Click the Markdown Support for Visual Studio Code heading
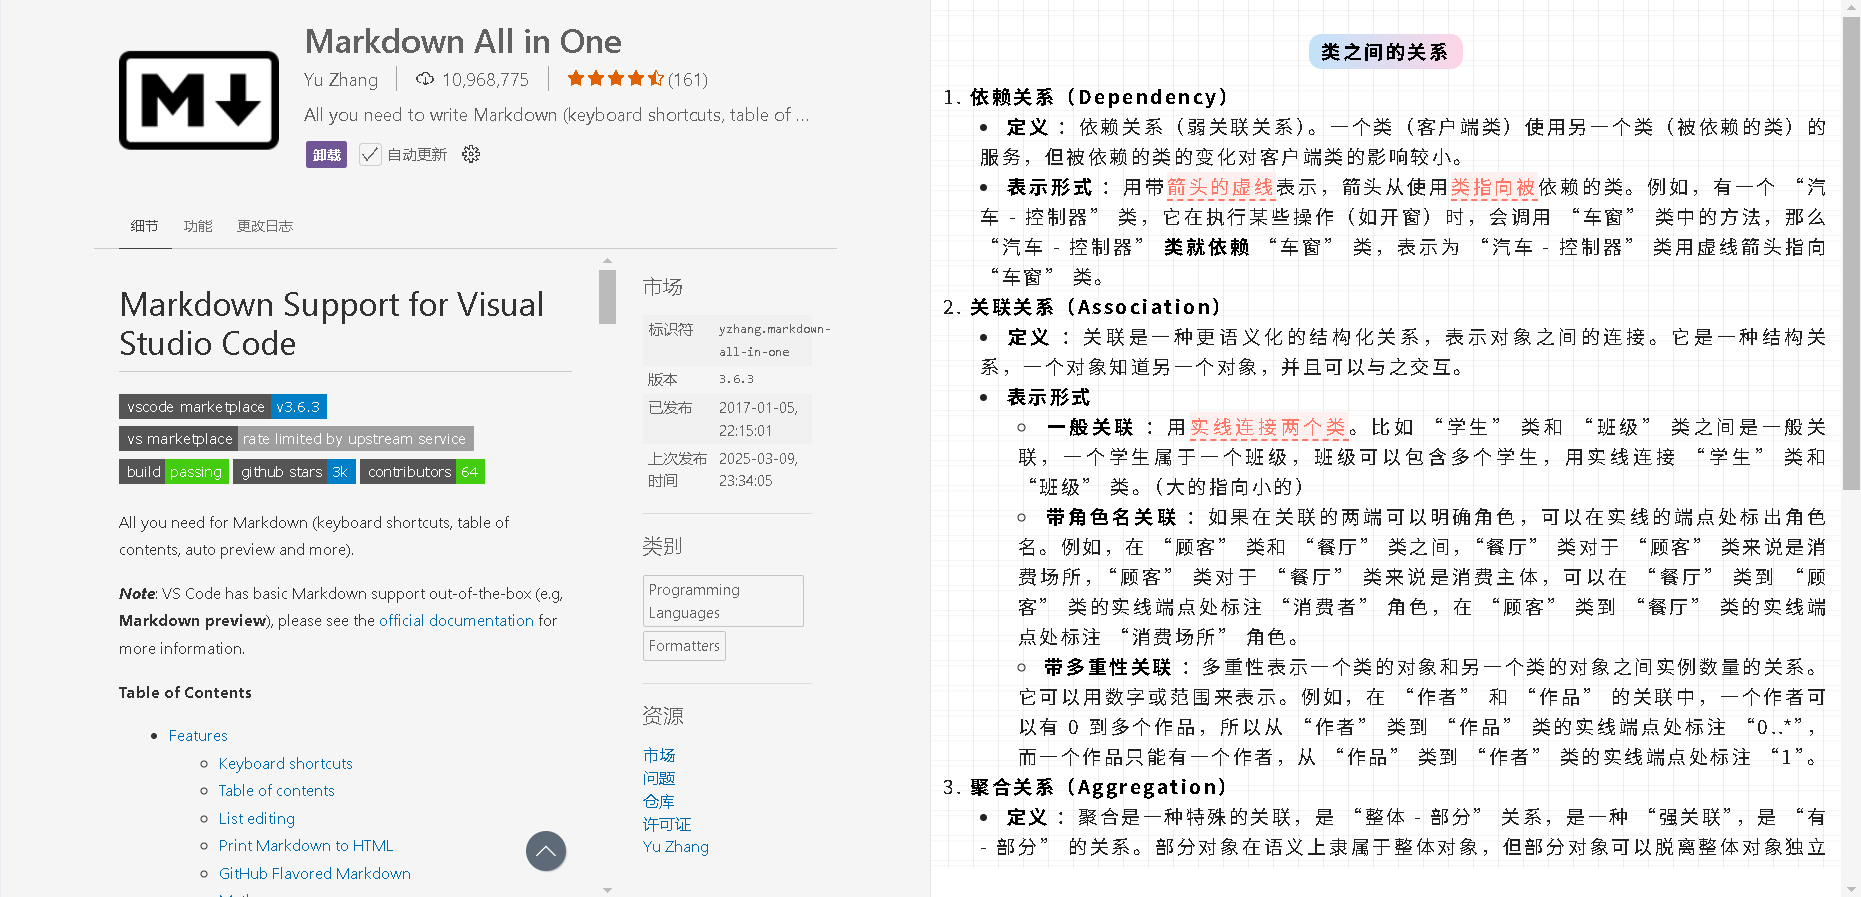Viewport: 1861px width, 897px height. [332, 324]
